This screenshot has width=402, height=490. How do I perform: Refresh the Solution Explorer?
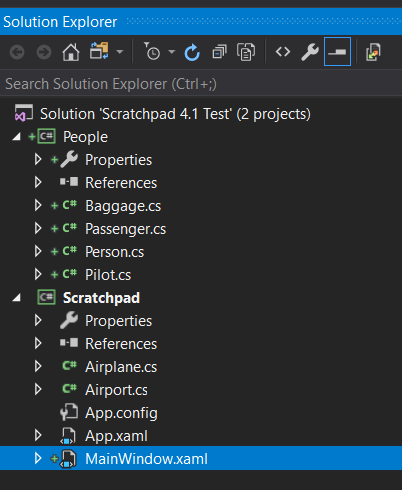[x=192, y=52]
